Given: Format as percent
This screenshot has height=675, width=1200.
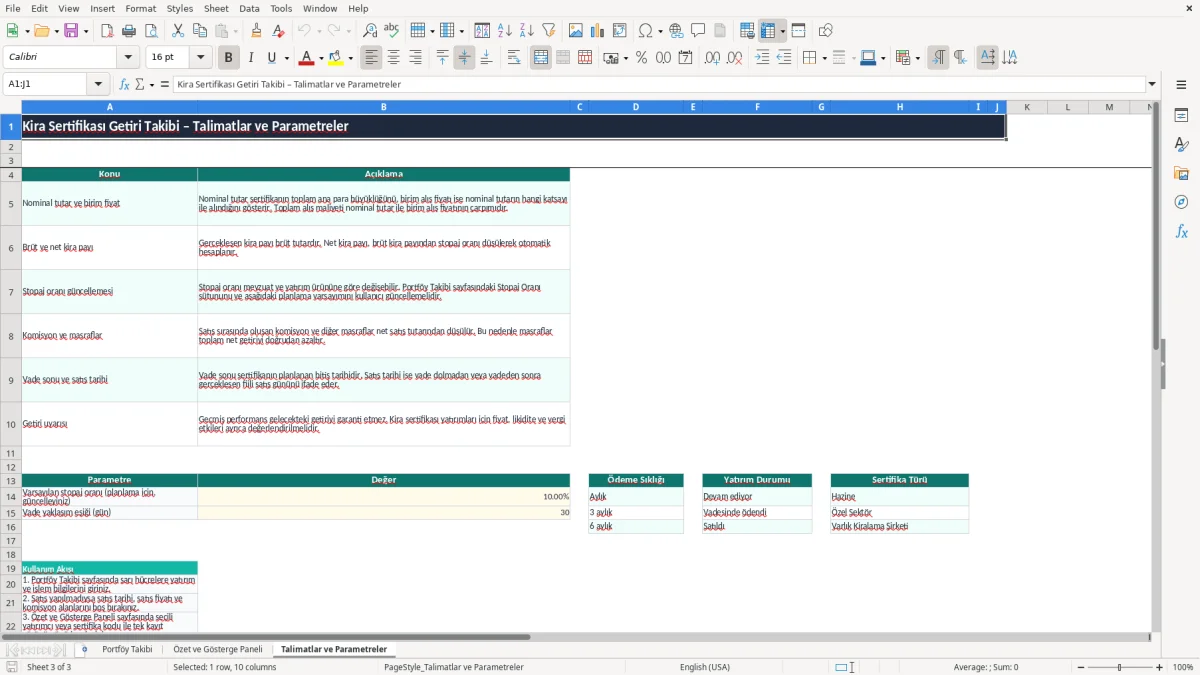Looking at the screenshot, I should [641, 58].
